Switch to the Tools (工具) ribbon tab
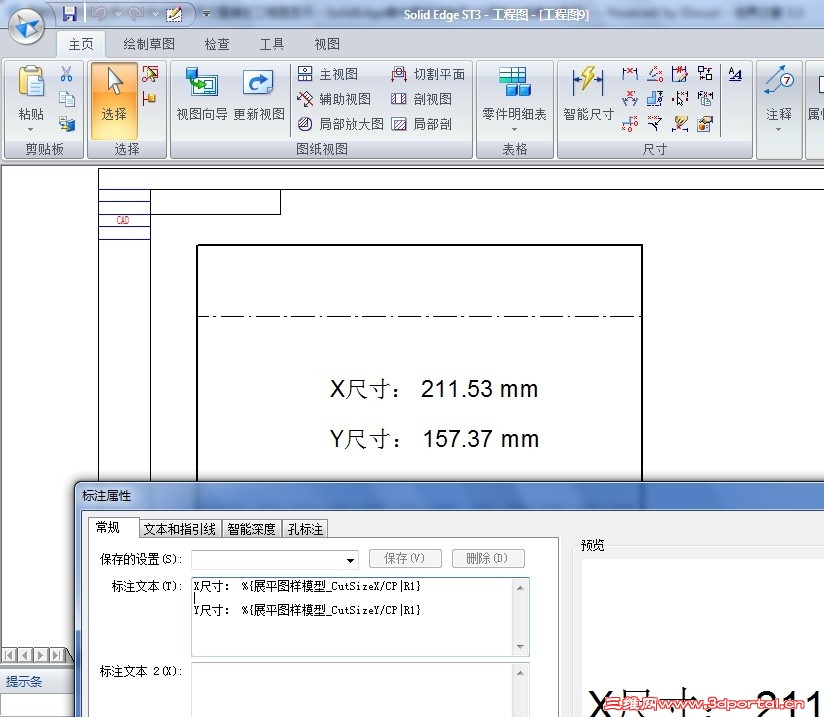 [272, 44]
